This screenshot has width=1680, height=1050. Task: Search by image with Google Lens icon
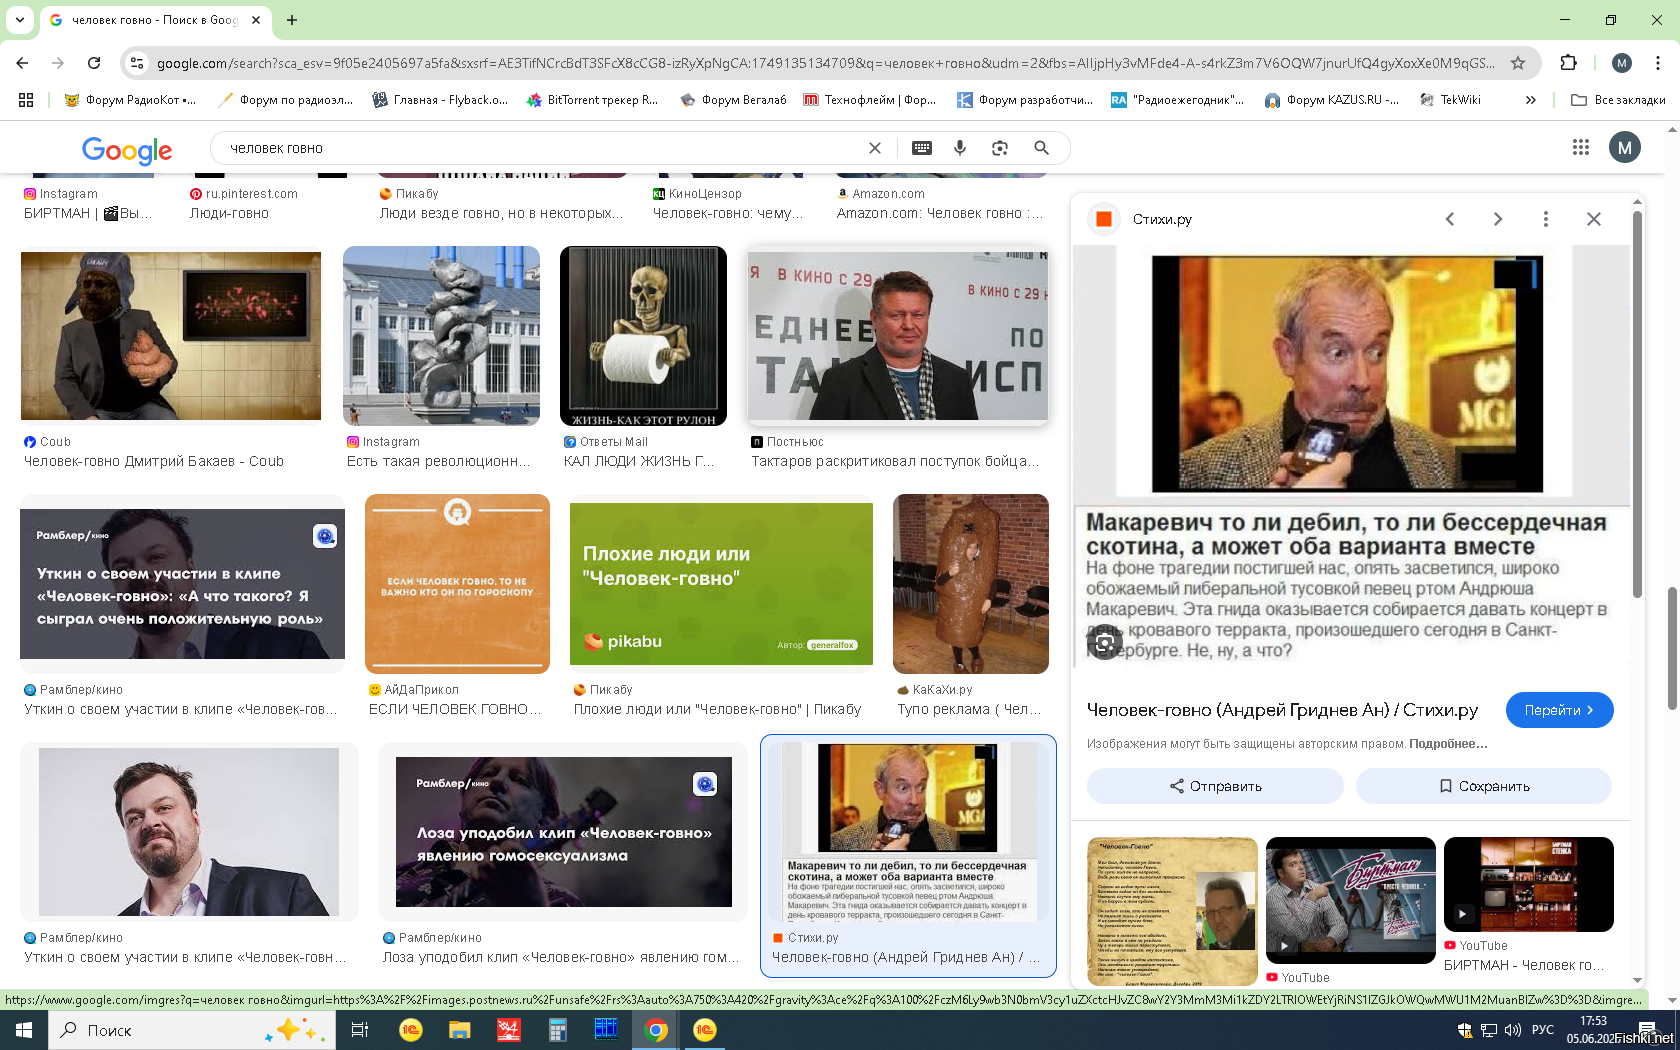coord(1000,148)
